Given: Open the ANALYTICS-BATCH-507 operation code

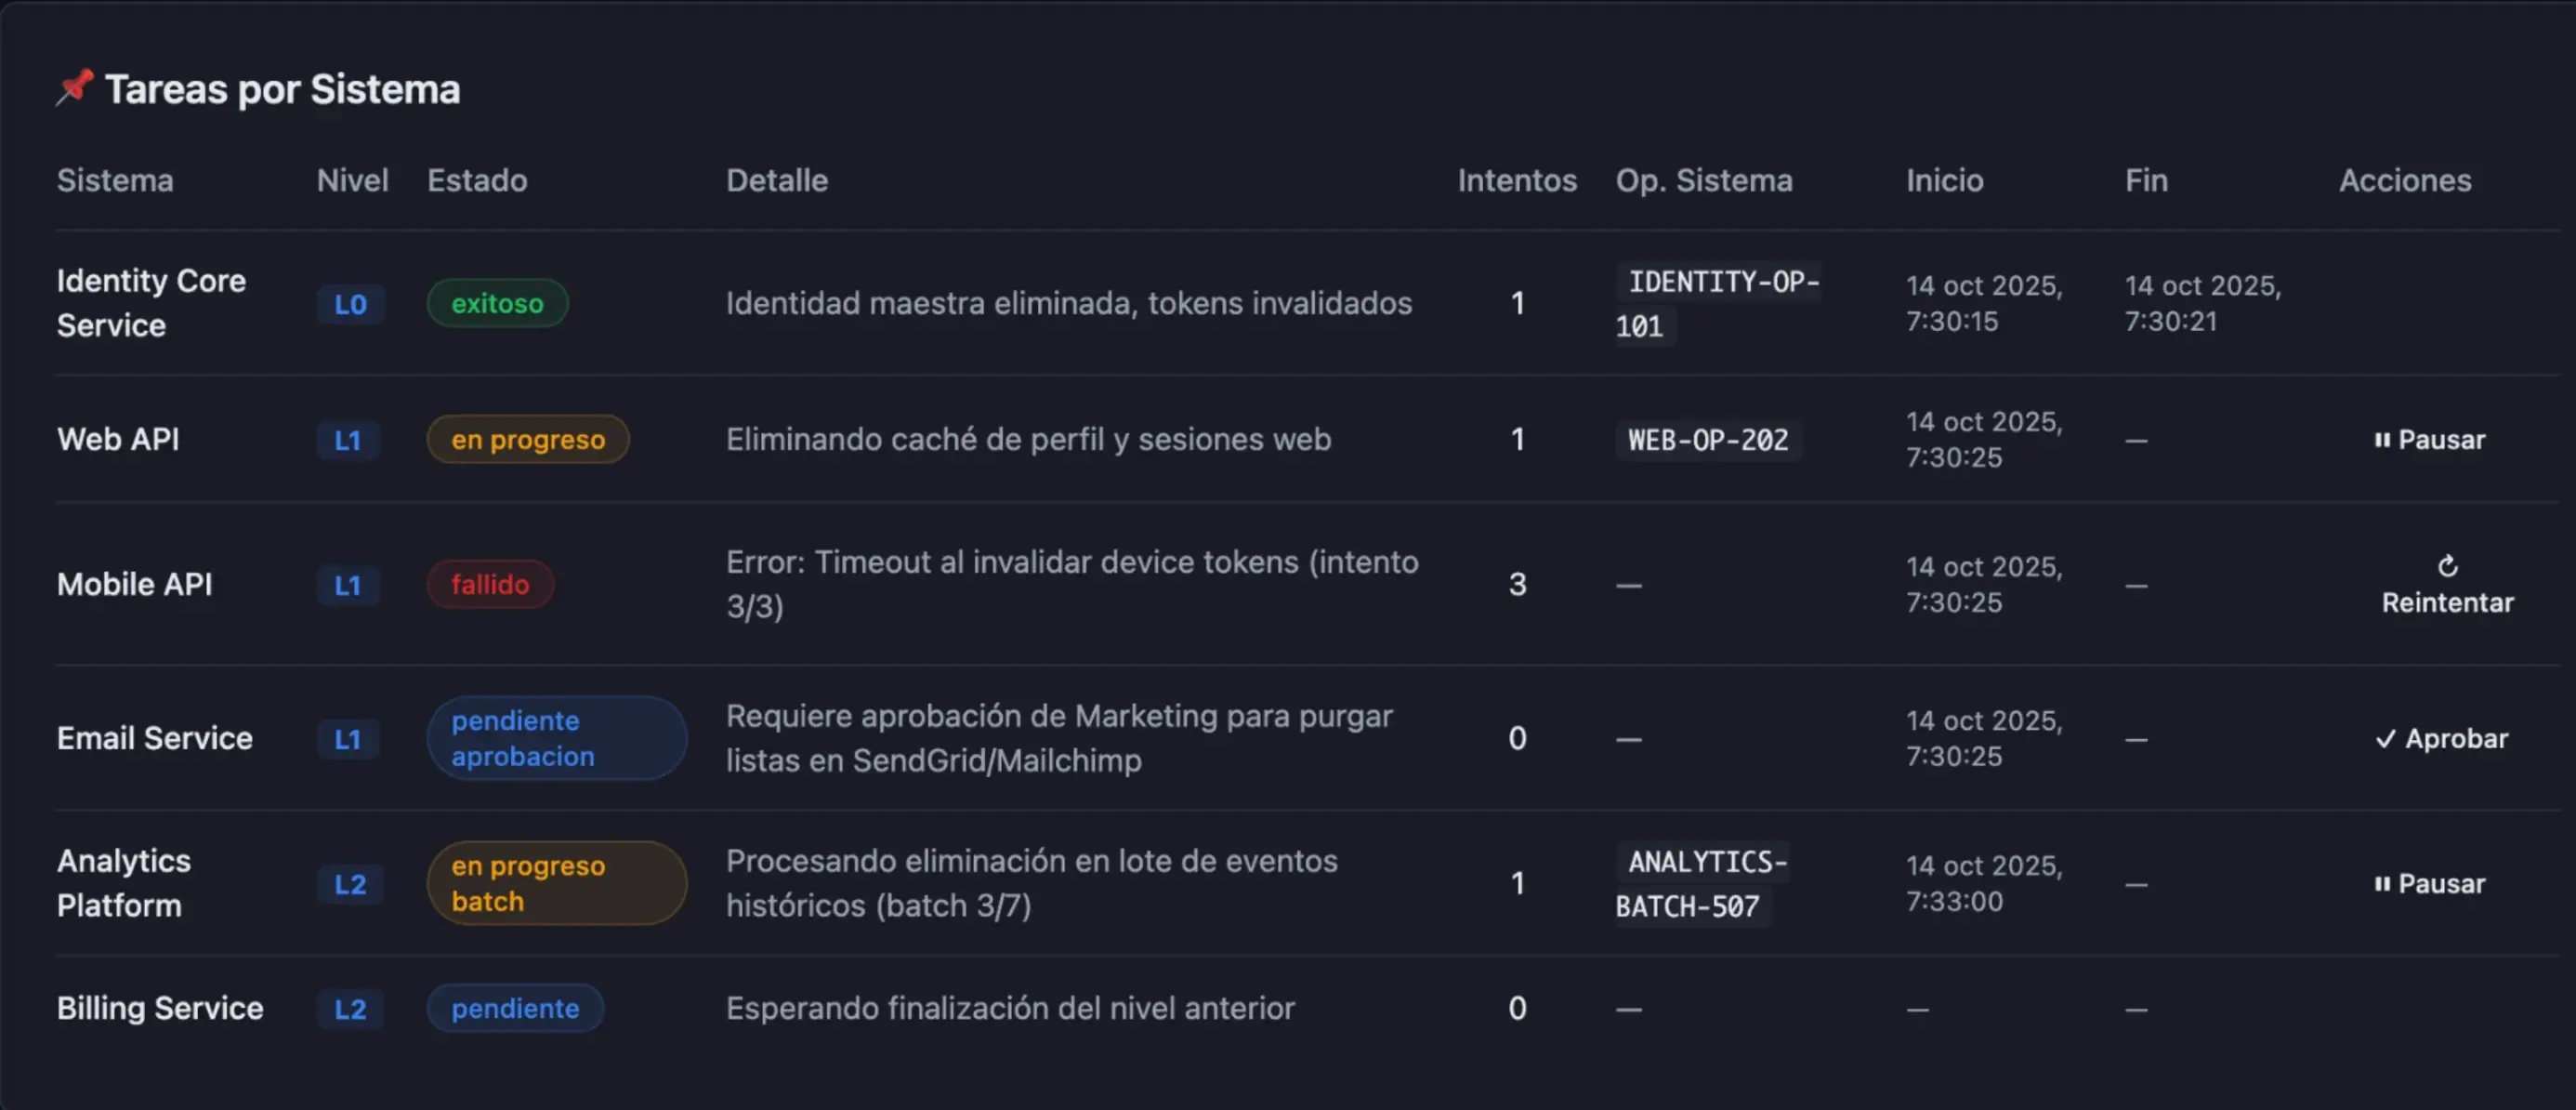Looking at the screenshot, I should [x=1702, y=884].
